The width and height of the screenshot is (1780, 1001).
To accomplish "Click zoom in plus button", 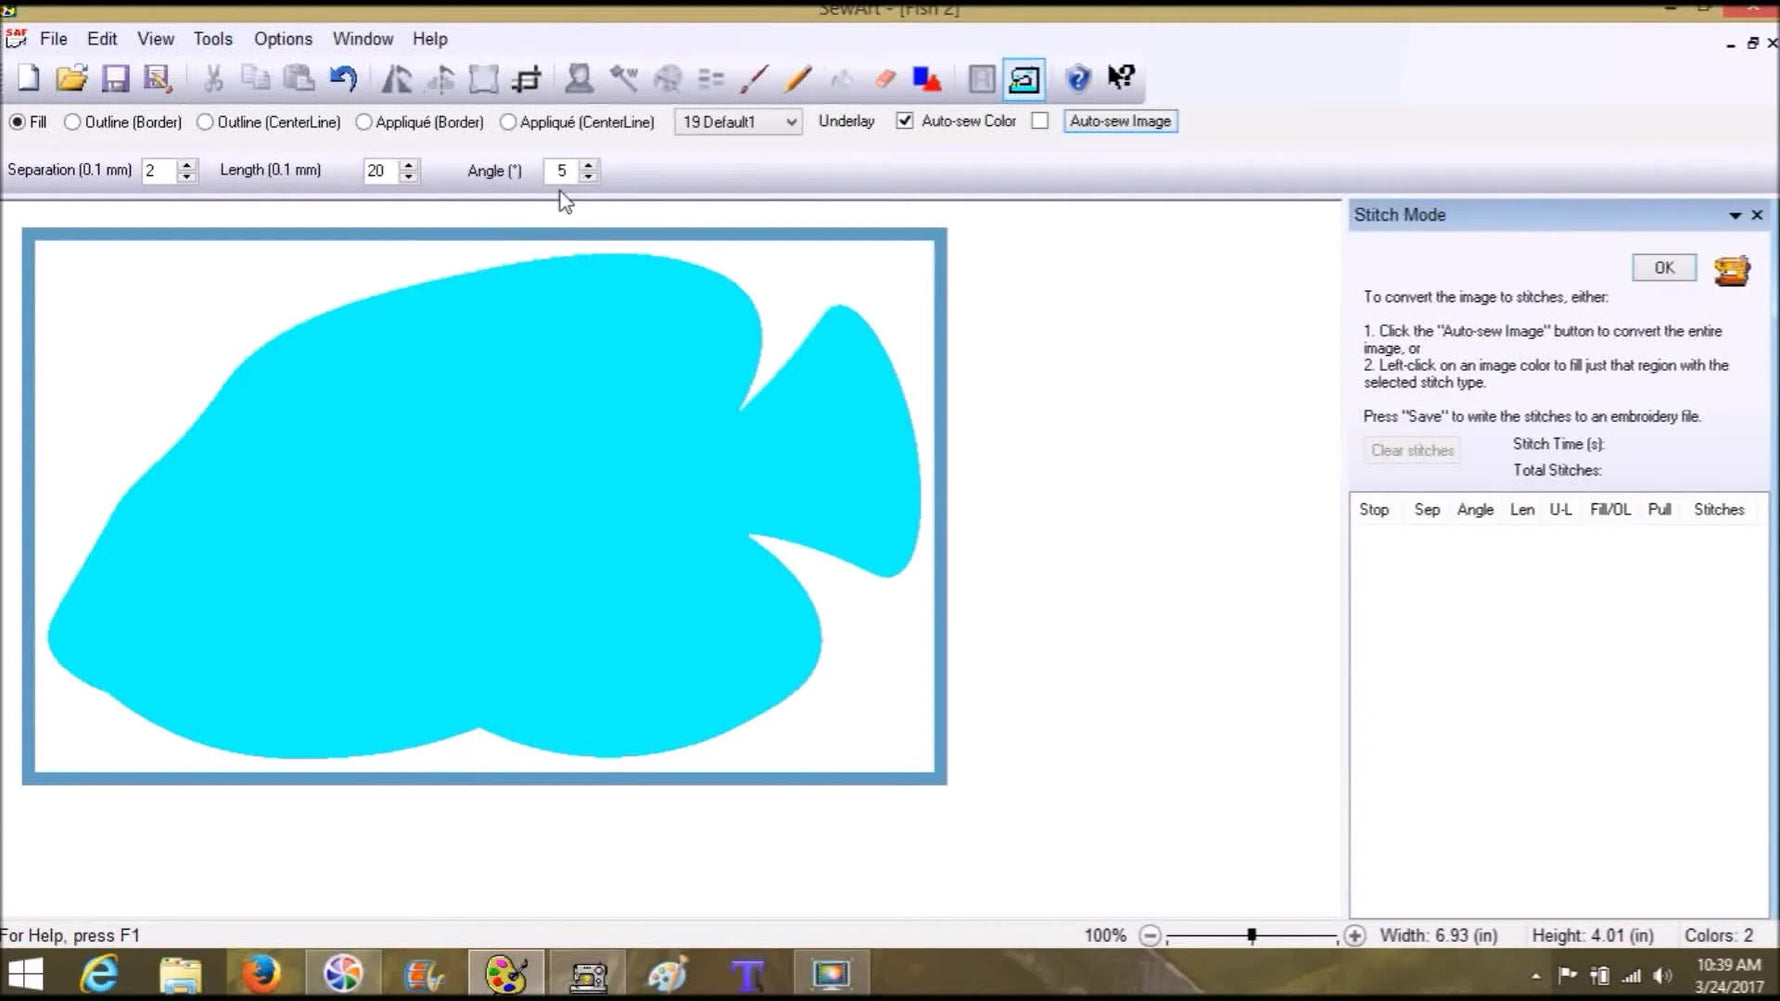I will 1354,936.
